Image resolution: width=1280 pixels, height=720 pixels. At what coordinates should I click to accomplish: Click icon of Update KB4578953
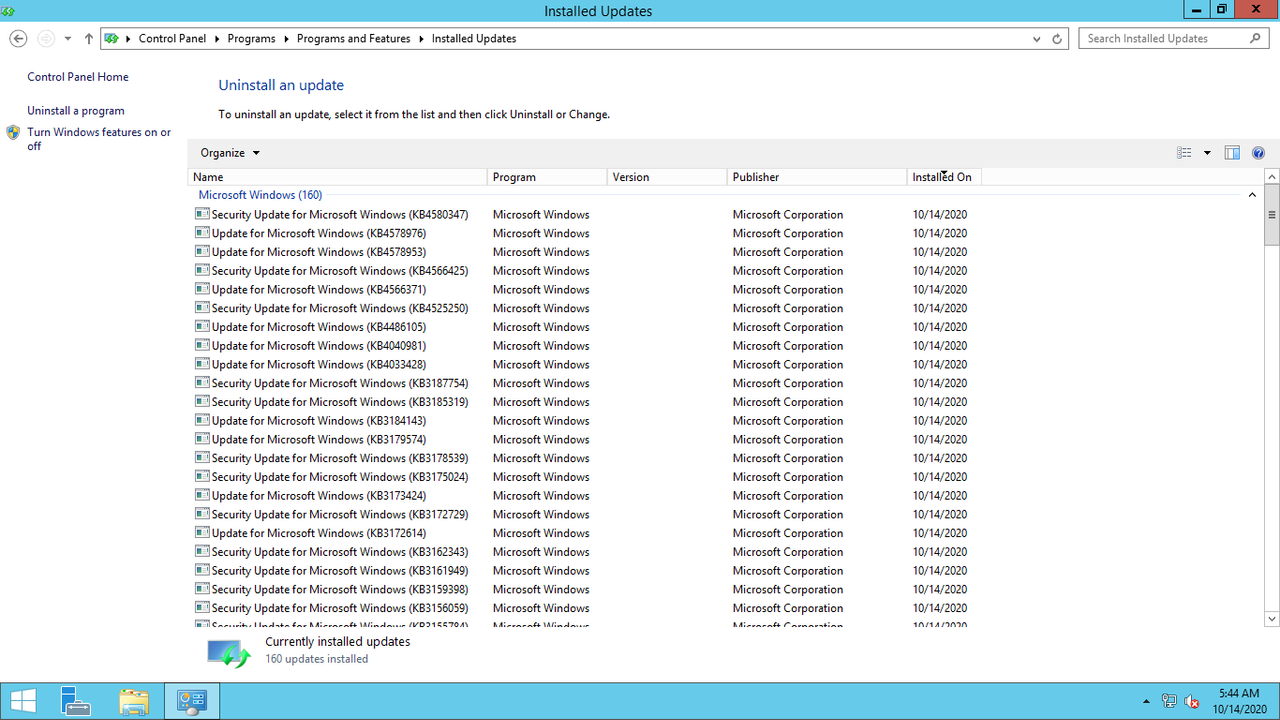202,252
